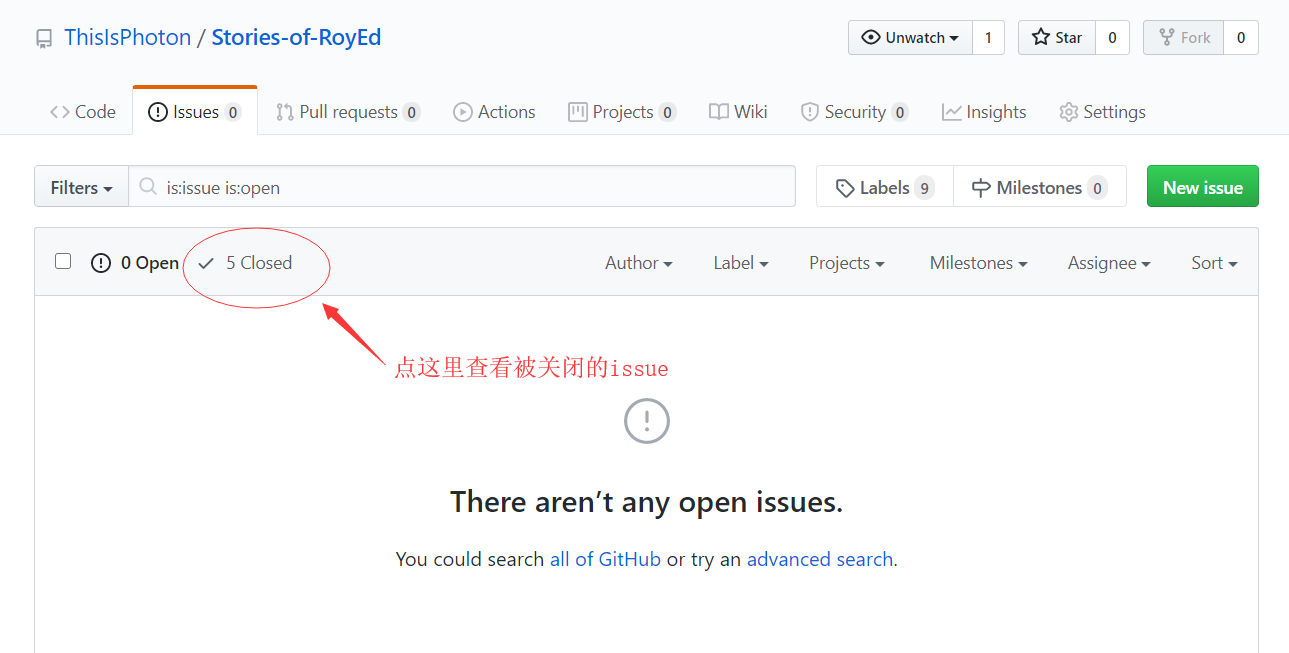This screenshot has width=1289, height=653.
Task: Click the checkmark icon beside 5 Closed
Action: pyautogui.click(x=206, y=263)
